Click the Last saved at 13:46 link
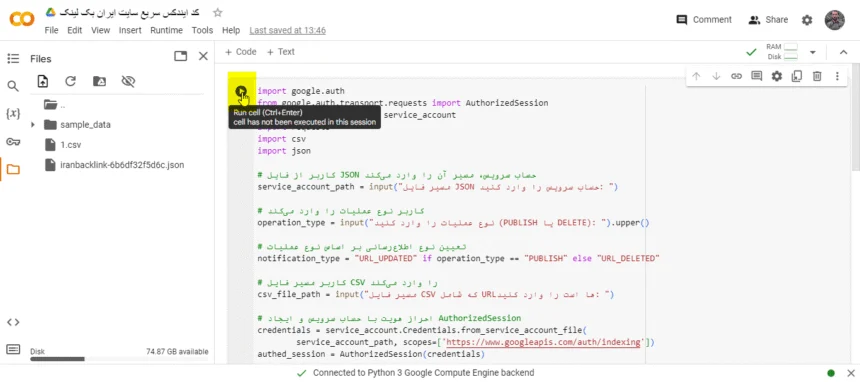This screenshot has width=860, height=382. pyautogui.click(x=287, y=30)
